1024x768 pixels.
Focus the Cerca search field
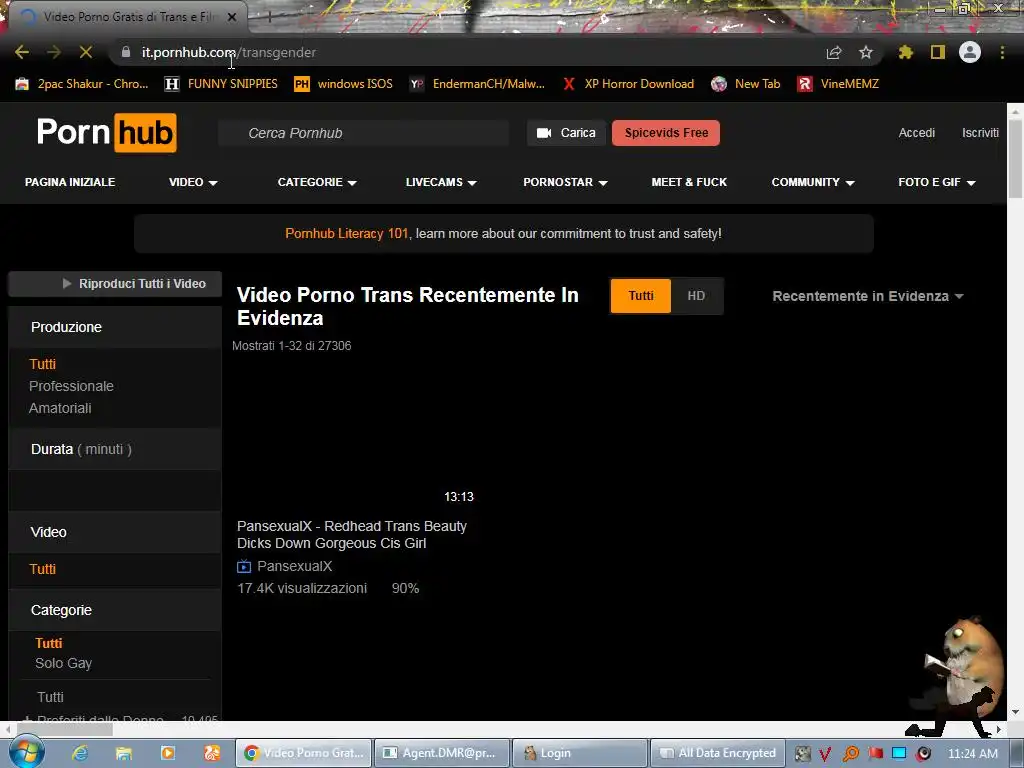pyautogui.click(x=364, y=133)
